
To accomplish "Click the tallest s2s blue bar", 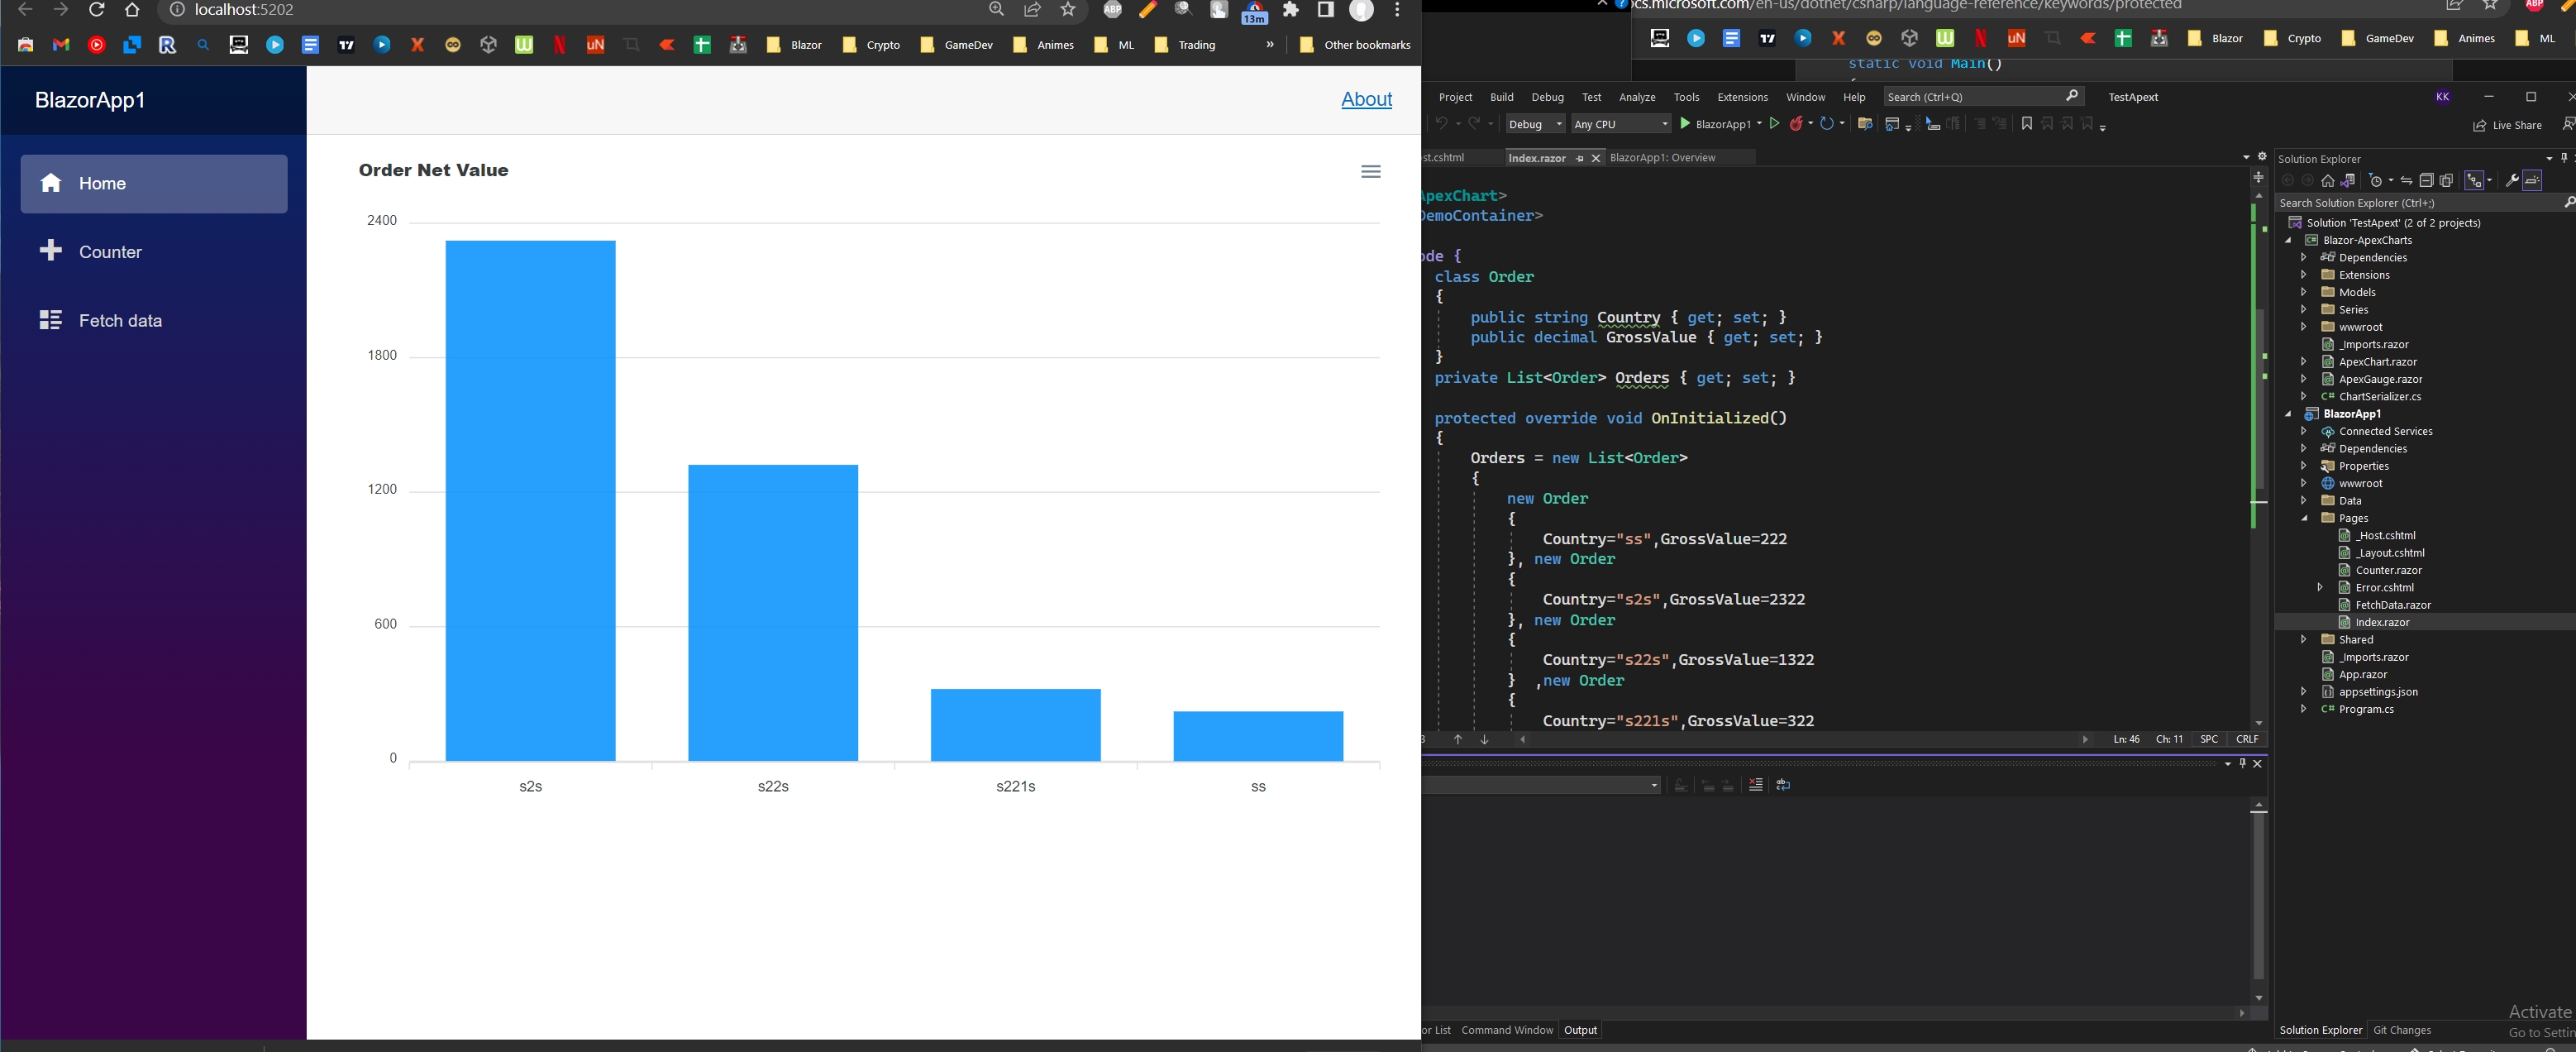I will coord(530,500).
